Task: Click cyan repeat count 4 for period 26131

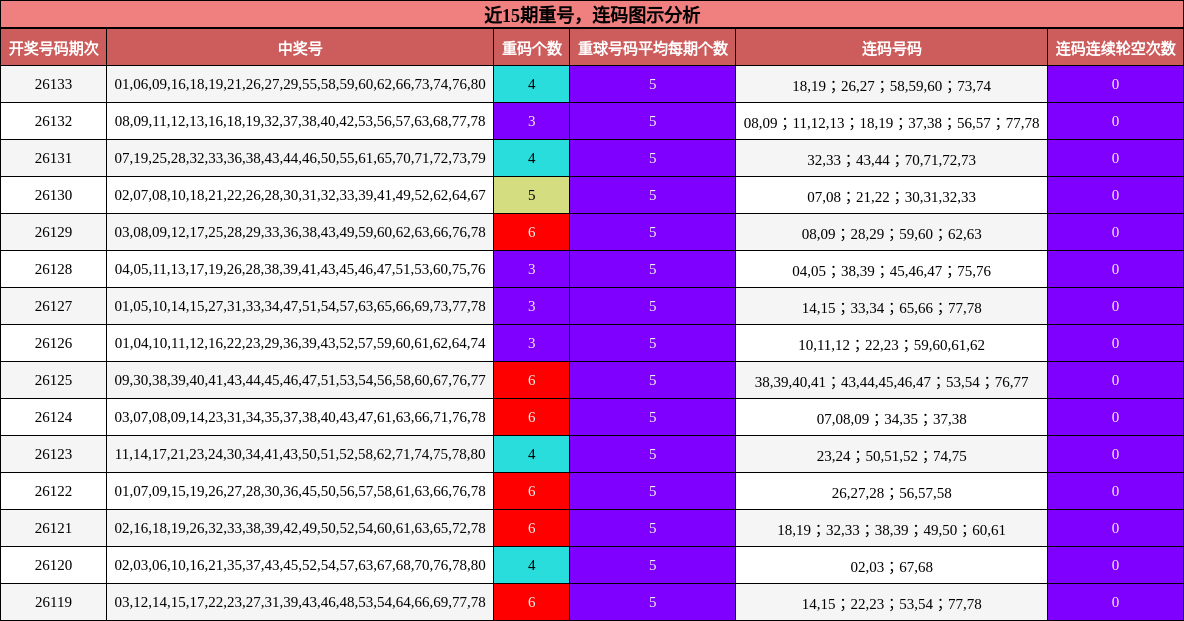Action: (532, 158)
